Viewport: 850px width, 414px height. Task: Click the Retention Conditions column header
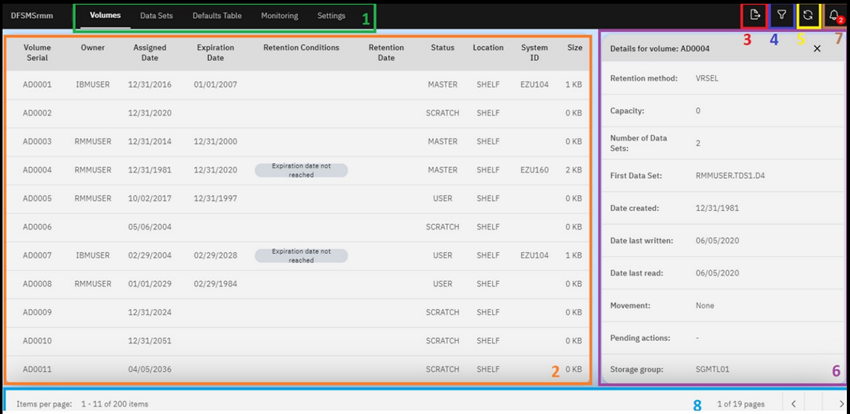(x=301, y=48)
